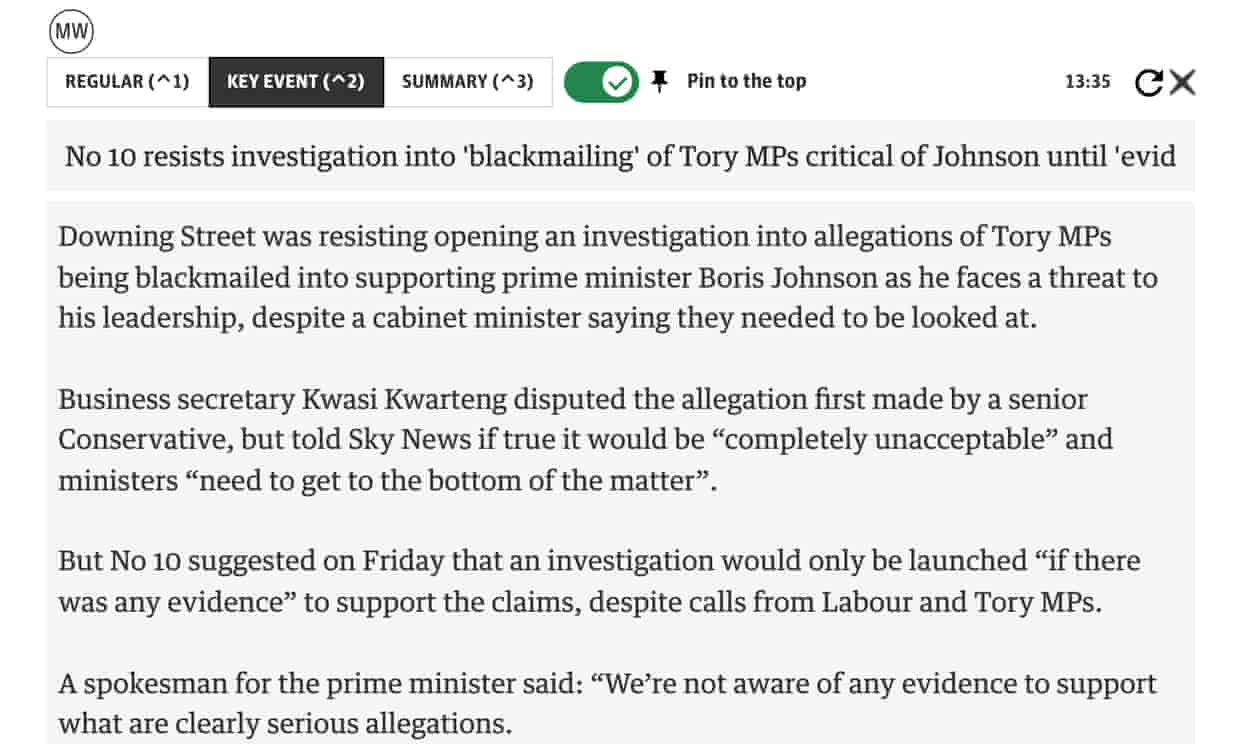
Task: Select the KEY EVENT (^2) post type
Action: tap(296, 82)
